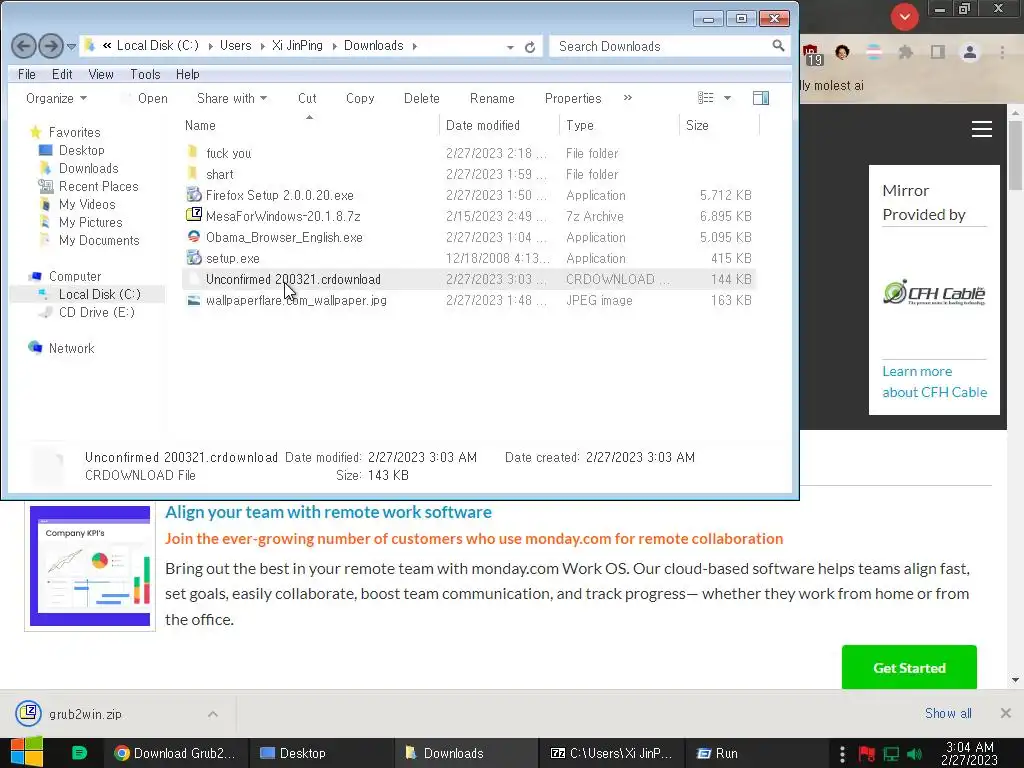Go forward using the Explorer forward arrow
Image resolution: width=1024 pixels, height=768 pixels.
point(51,46)
